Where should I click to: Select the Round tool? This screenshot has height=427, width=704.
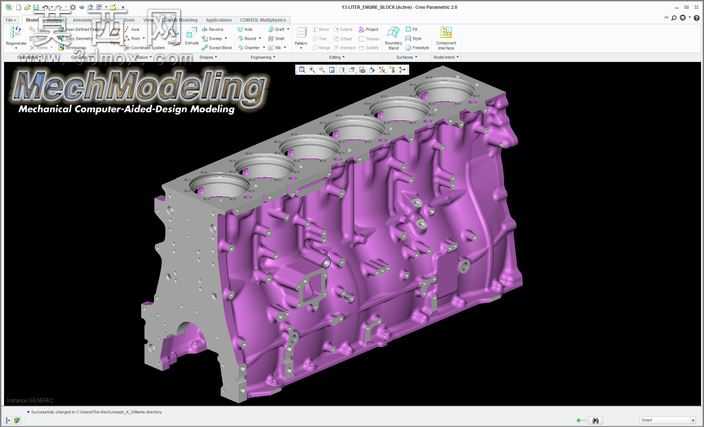(x=246, y=38)
